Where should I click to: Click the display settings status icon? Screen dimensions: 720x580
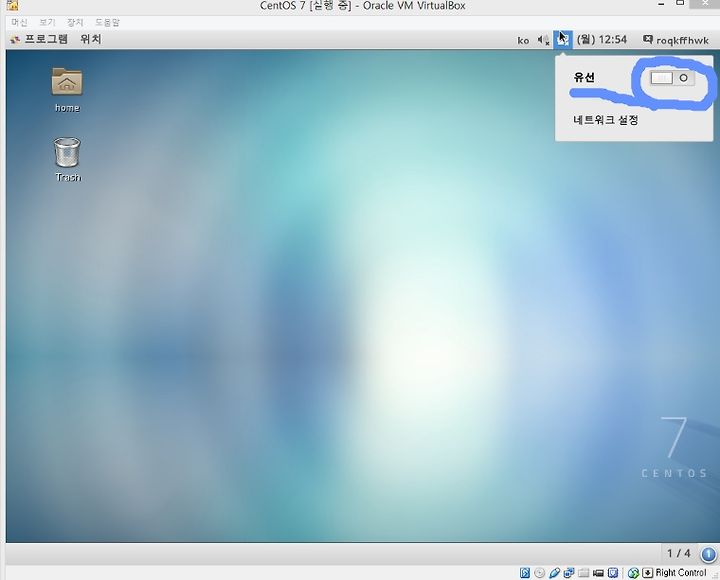point(613,573)
